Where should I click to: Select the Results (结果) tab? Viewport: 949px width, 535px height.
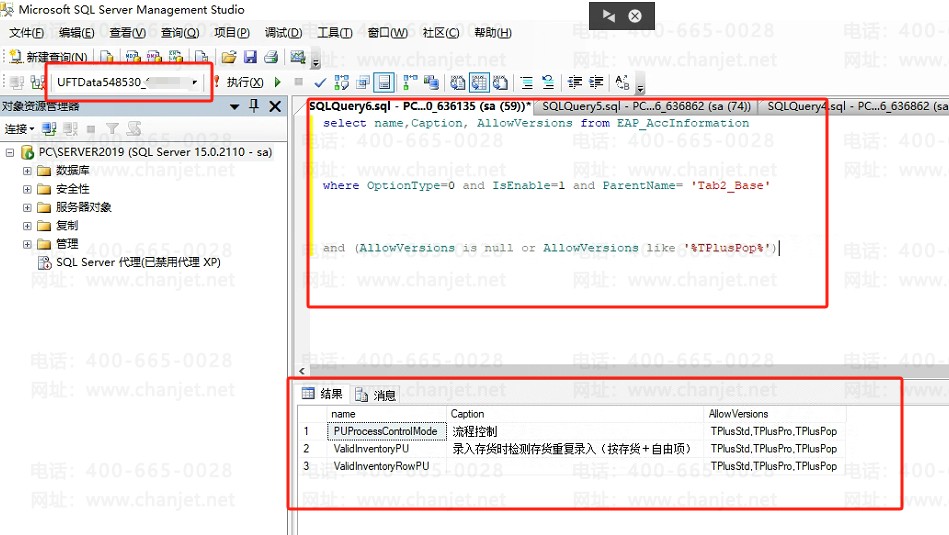click(x=323, y=394)
